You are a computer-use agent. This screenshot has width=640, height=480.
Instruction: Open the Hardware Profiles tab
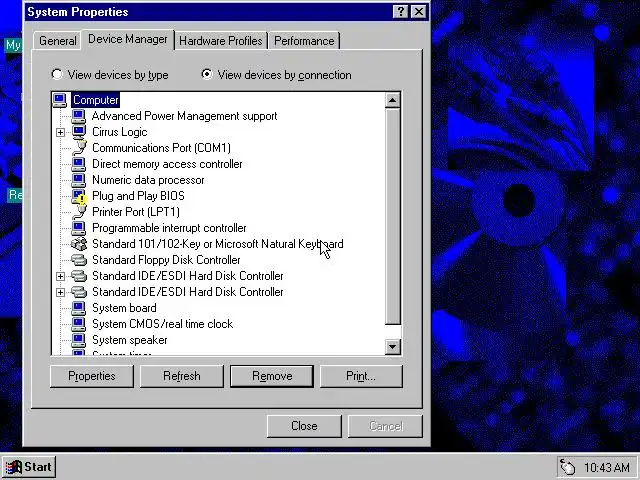pyautogui.click(x=221, y=41)
